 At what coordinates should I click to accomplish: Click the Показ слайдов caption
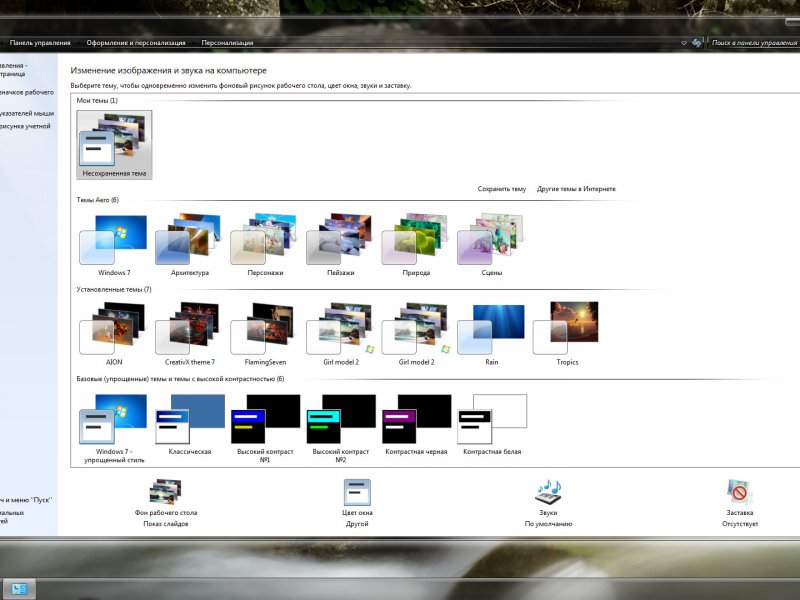166,524
